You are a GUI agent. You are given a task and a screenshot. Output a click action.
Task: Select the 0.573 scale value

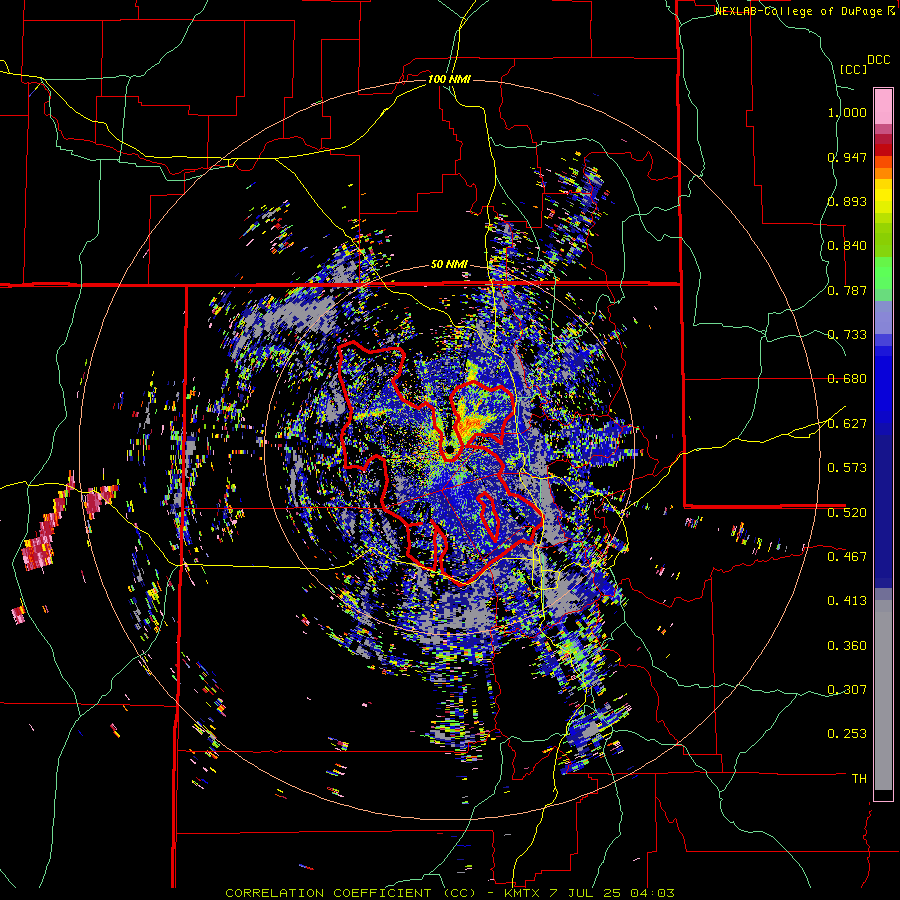[847, 468]
